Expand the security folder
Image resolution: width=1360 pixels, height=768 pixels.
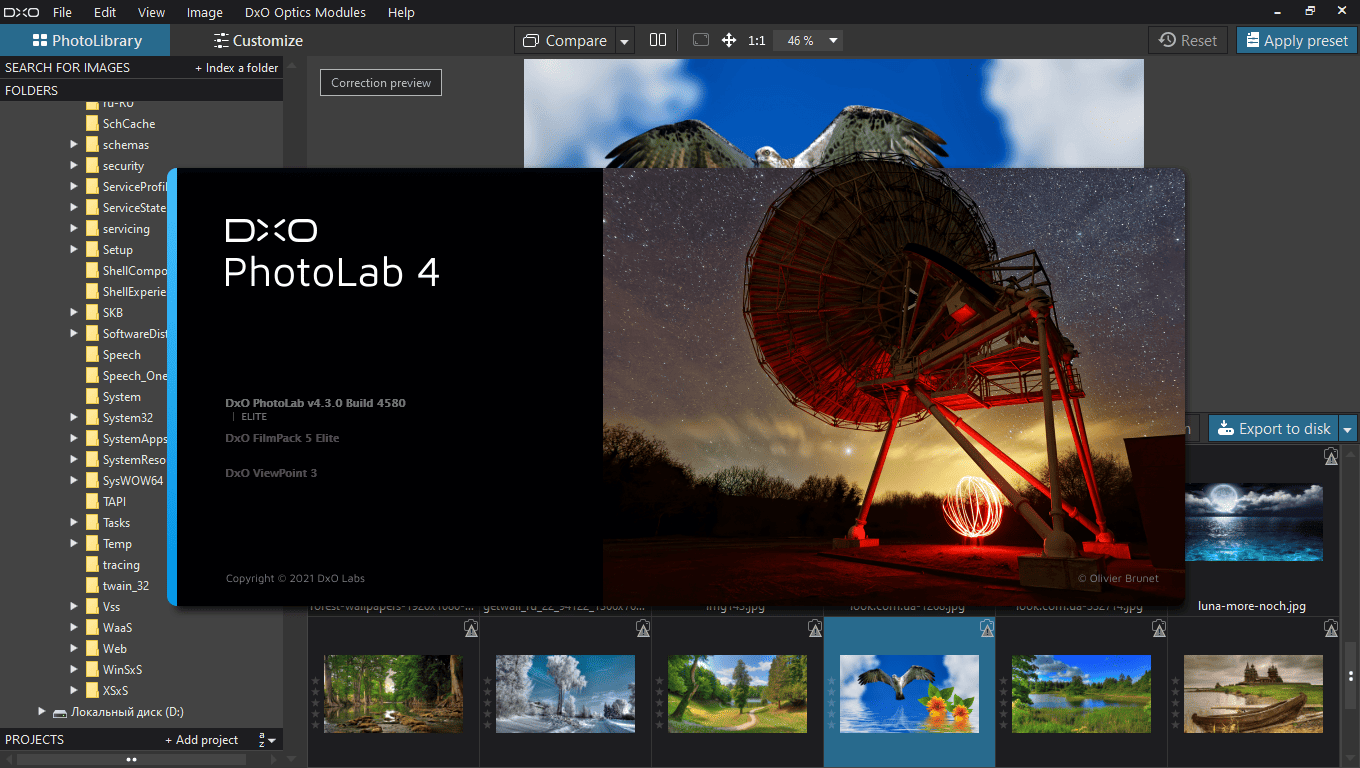pos(74,166)
